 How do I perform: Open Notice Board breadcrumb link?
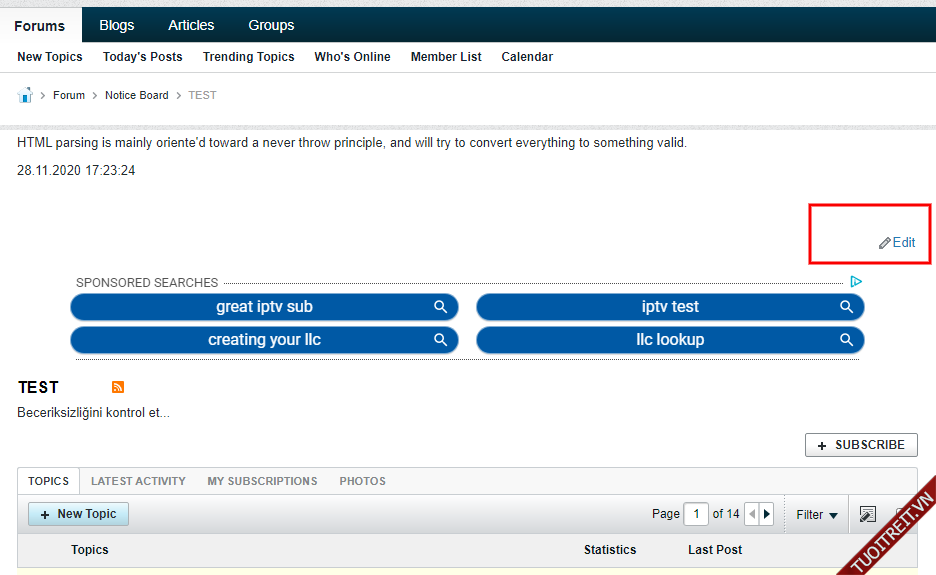click(137, 95)
